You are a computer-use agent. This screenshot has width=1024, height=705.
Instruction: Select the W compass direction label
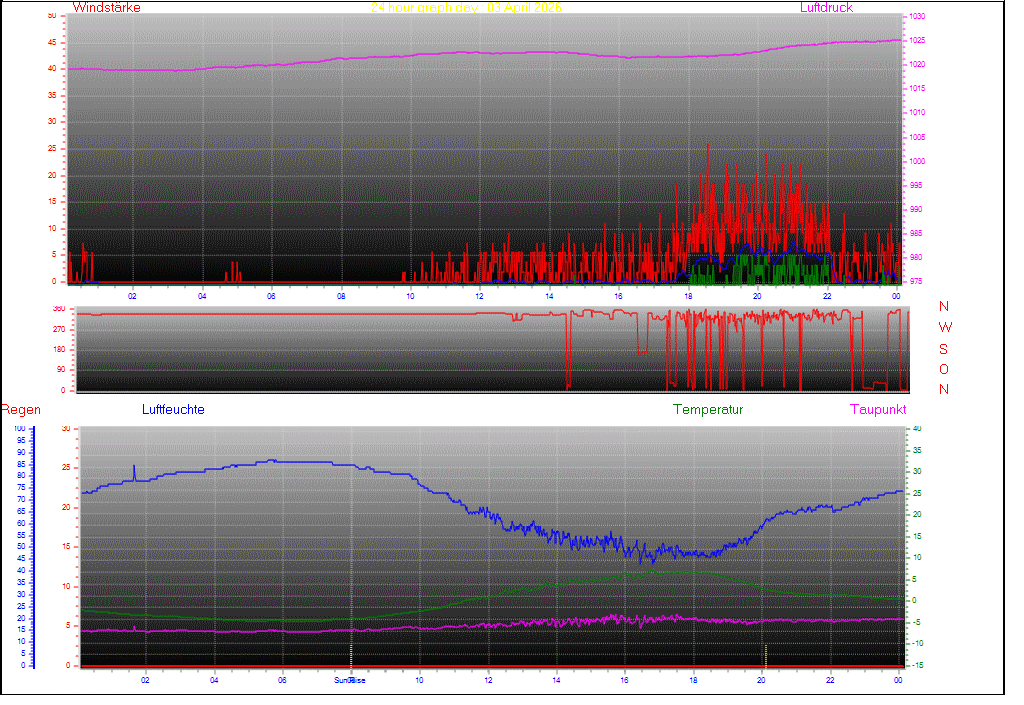coord(945,328)
